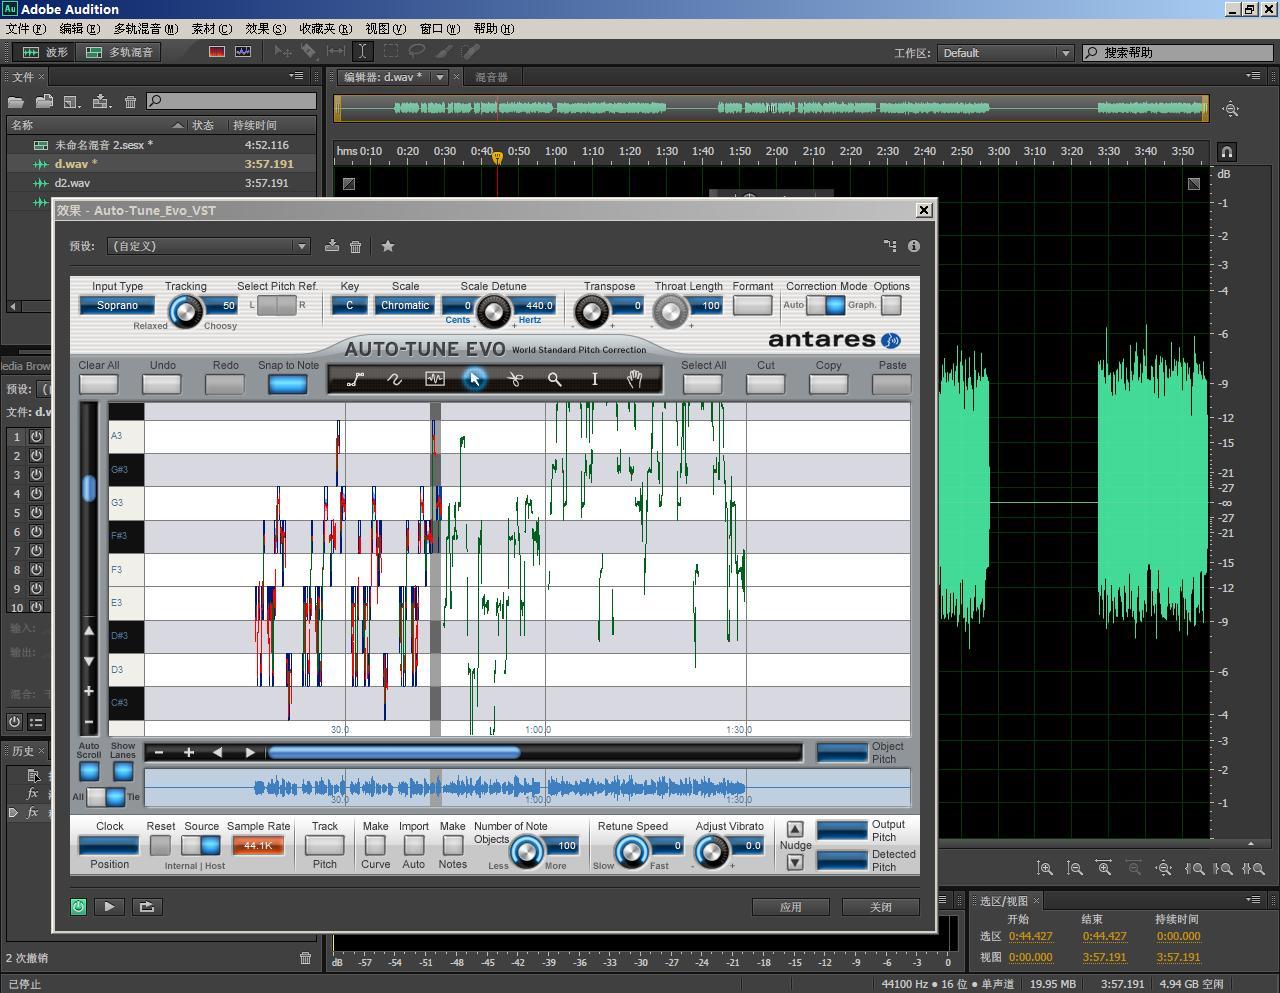Open the 效果 menu
The width and height of the screenshot is (1280, 993).
tap(265, 29)
